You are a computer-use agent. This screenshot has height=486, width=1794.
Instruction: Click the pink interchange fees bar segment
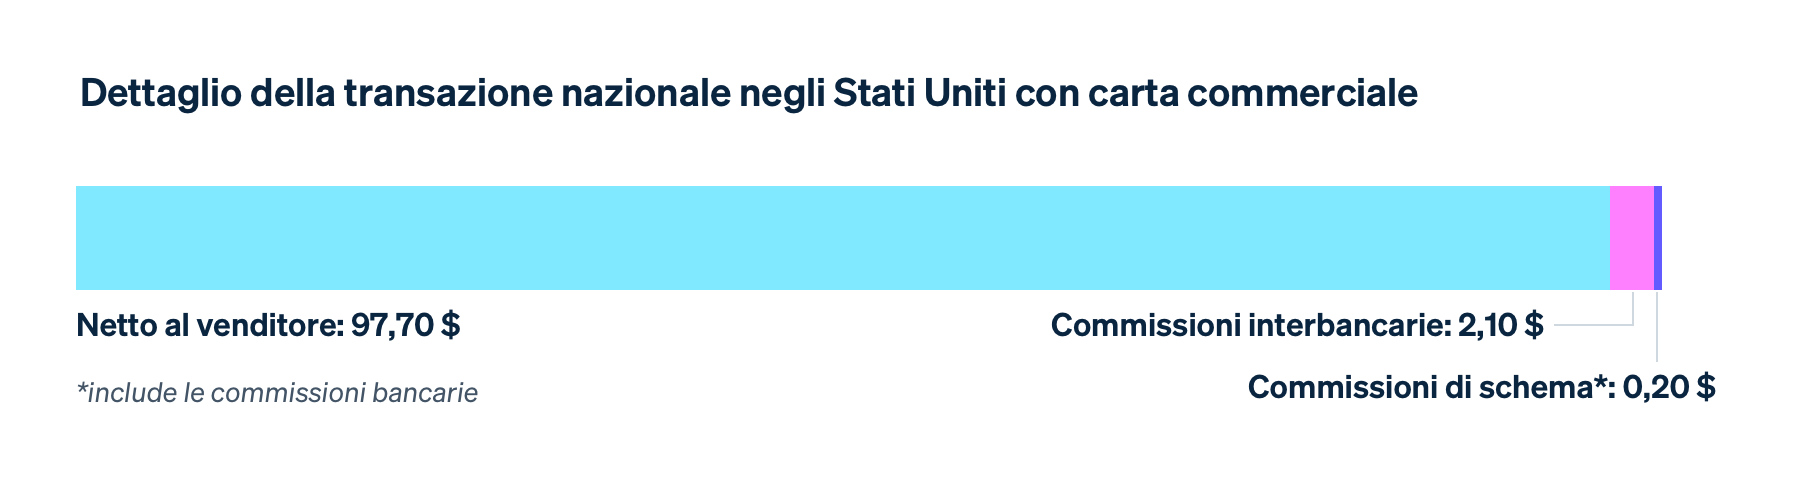click(1631, 238)
